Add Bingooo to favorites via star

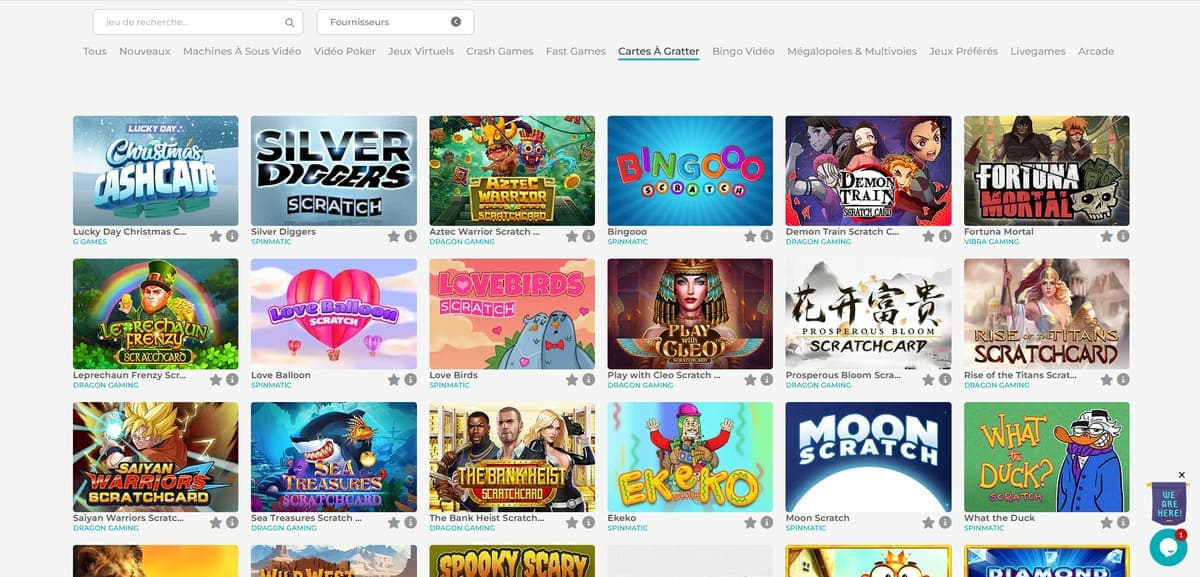click(x=750, y=236)
